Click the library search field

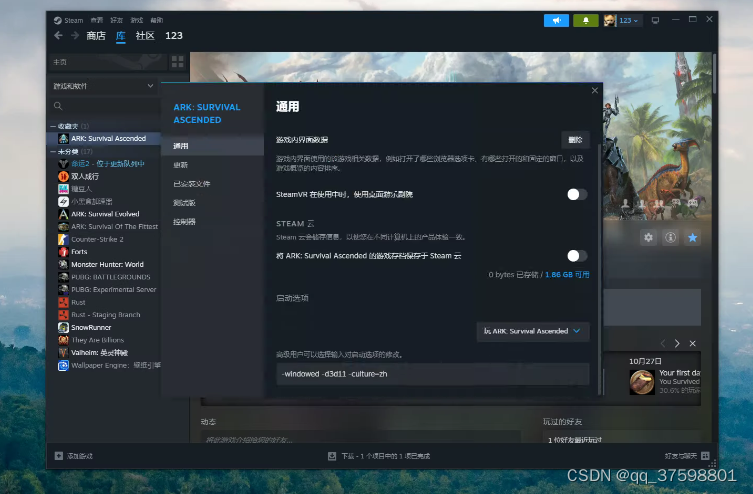point(105,106)
